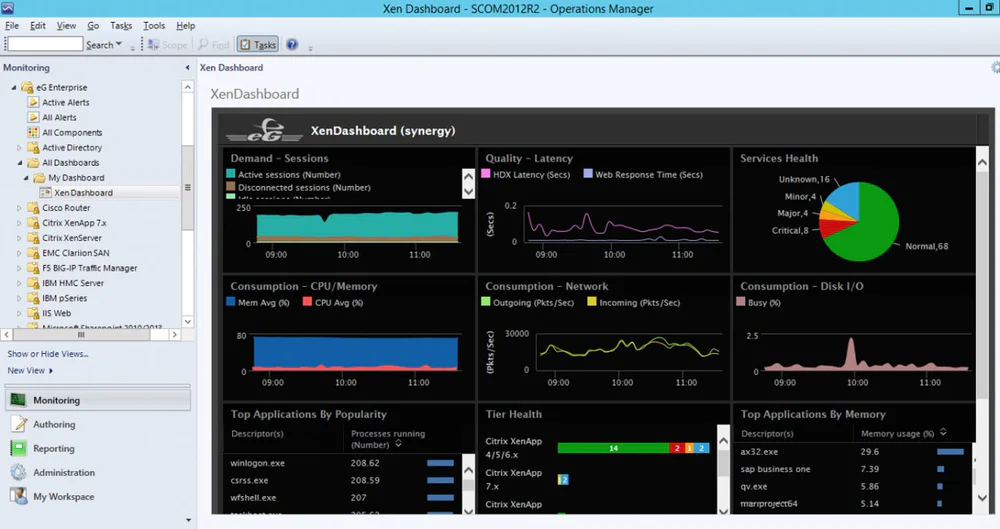This screenshot has height=529, width=1000.
Task: Click the All Components grid icon
Action: click(34, 132)
